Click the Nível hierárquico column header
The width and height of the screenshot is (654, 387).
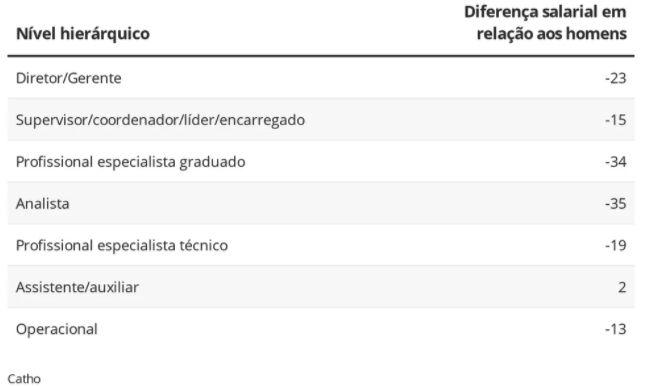[x=83, y=34]
